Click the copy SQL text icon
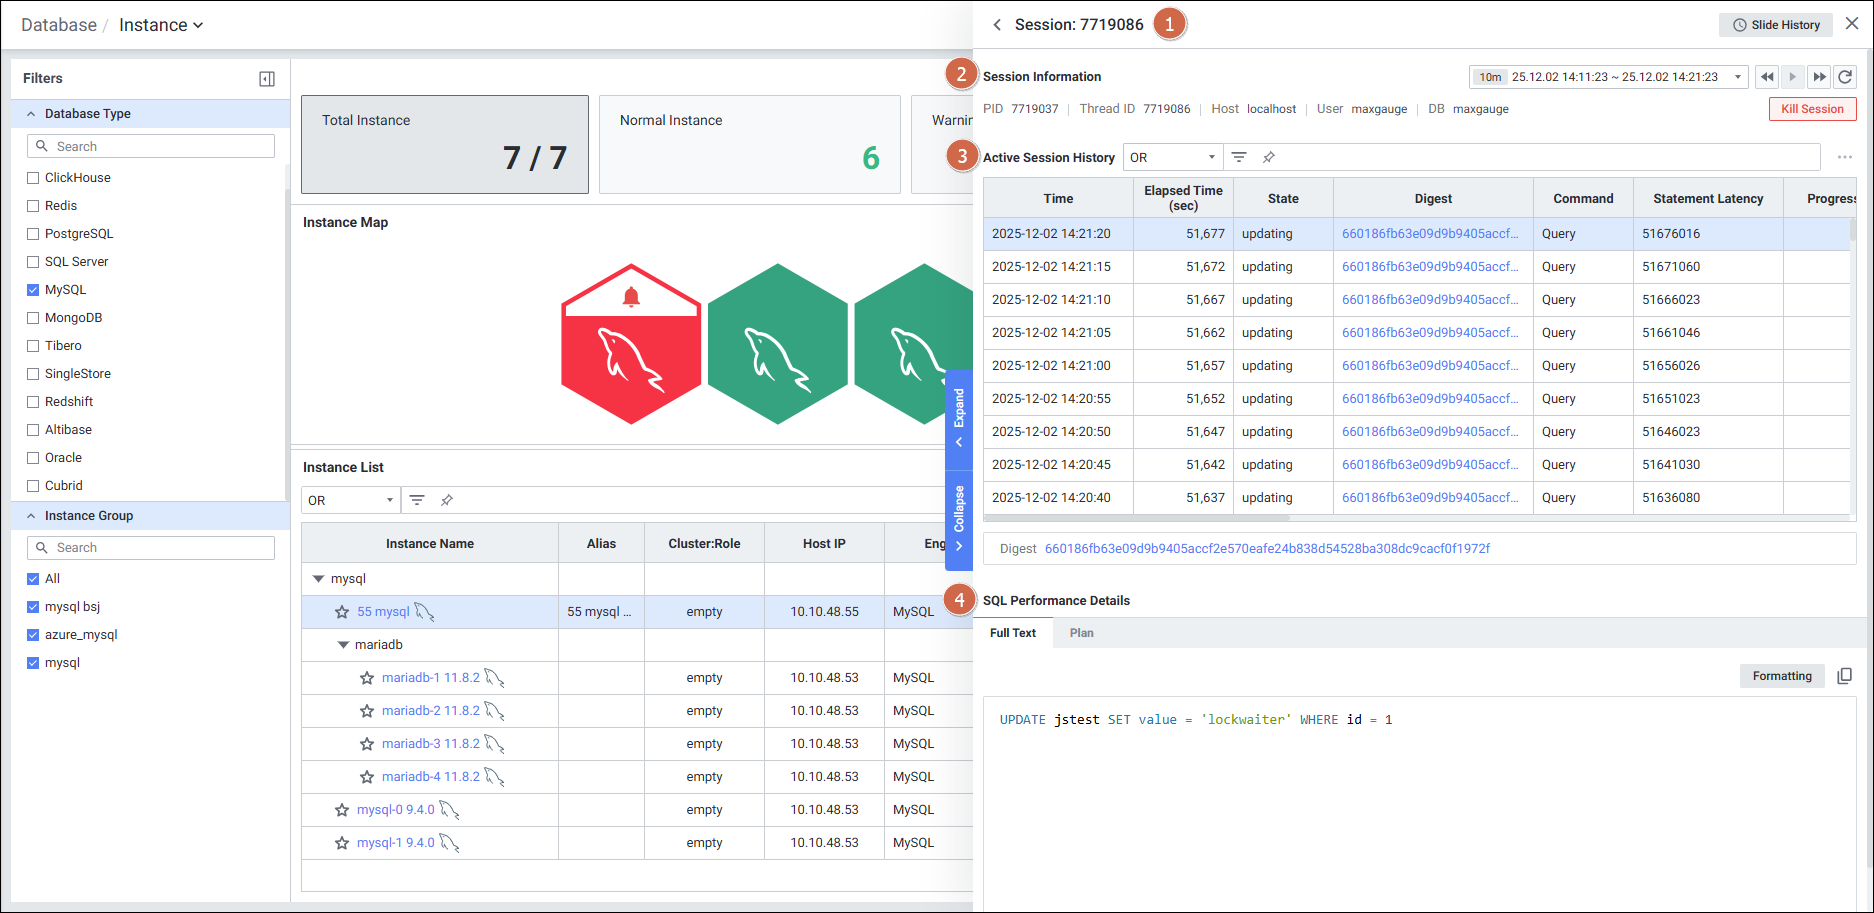This screenshot has width=1874, height=913. [1845, 676]
